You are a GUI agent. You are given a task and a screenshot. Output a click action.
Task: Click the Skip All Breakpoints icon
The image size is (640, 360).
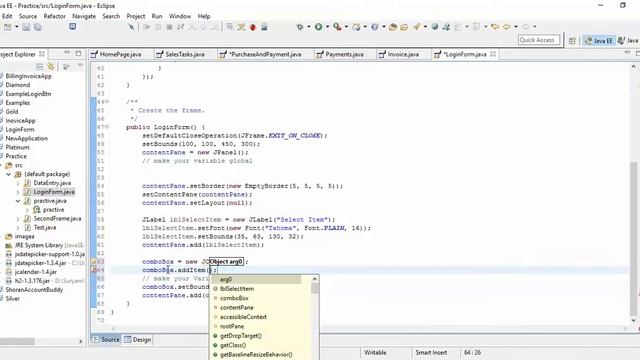[x=132, y=27]
